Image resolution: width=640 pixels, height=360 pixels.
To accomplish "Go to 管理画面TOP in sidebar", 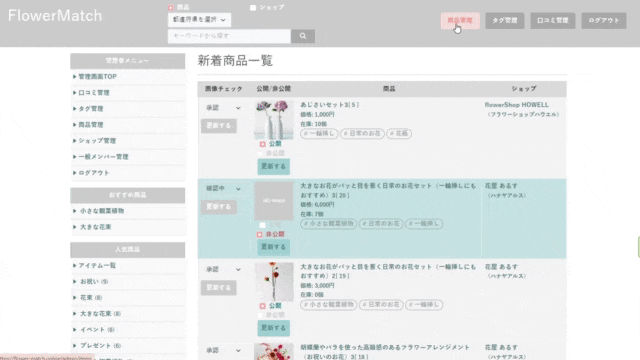I will coord(98,76).
